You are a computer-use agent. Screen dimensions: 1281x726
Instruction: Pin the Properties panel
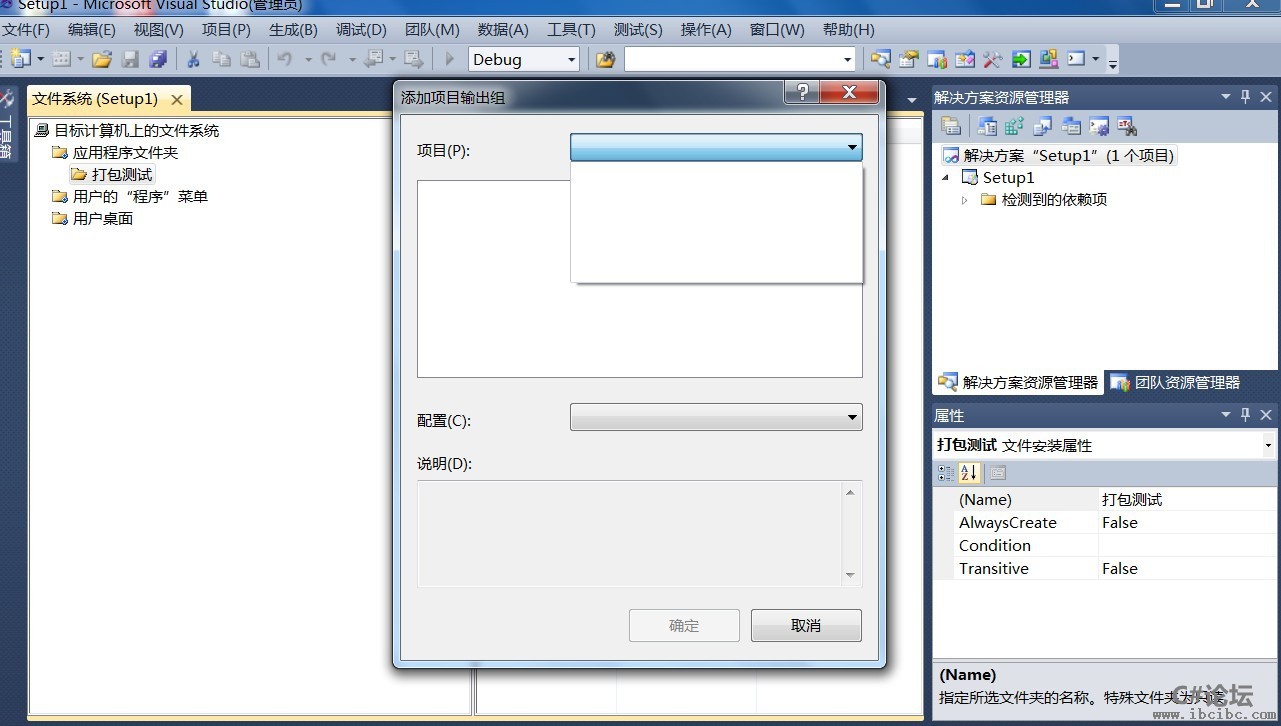[1245, 414]
